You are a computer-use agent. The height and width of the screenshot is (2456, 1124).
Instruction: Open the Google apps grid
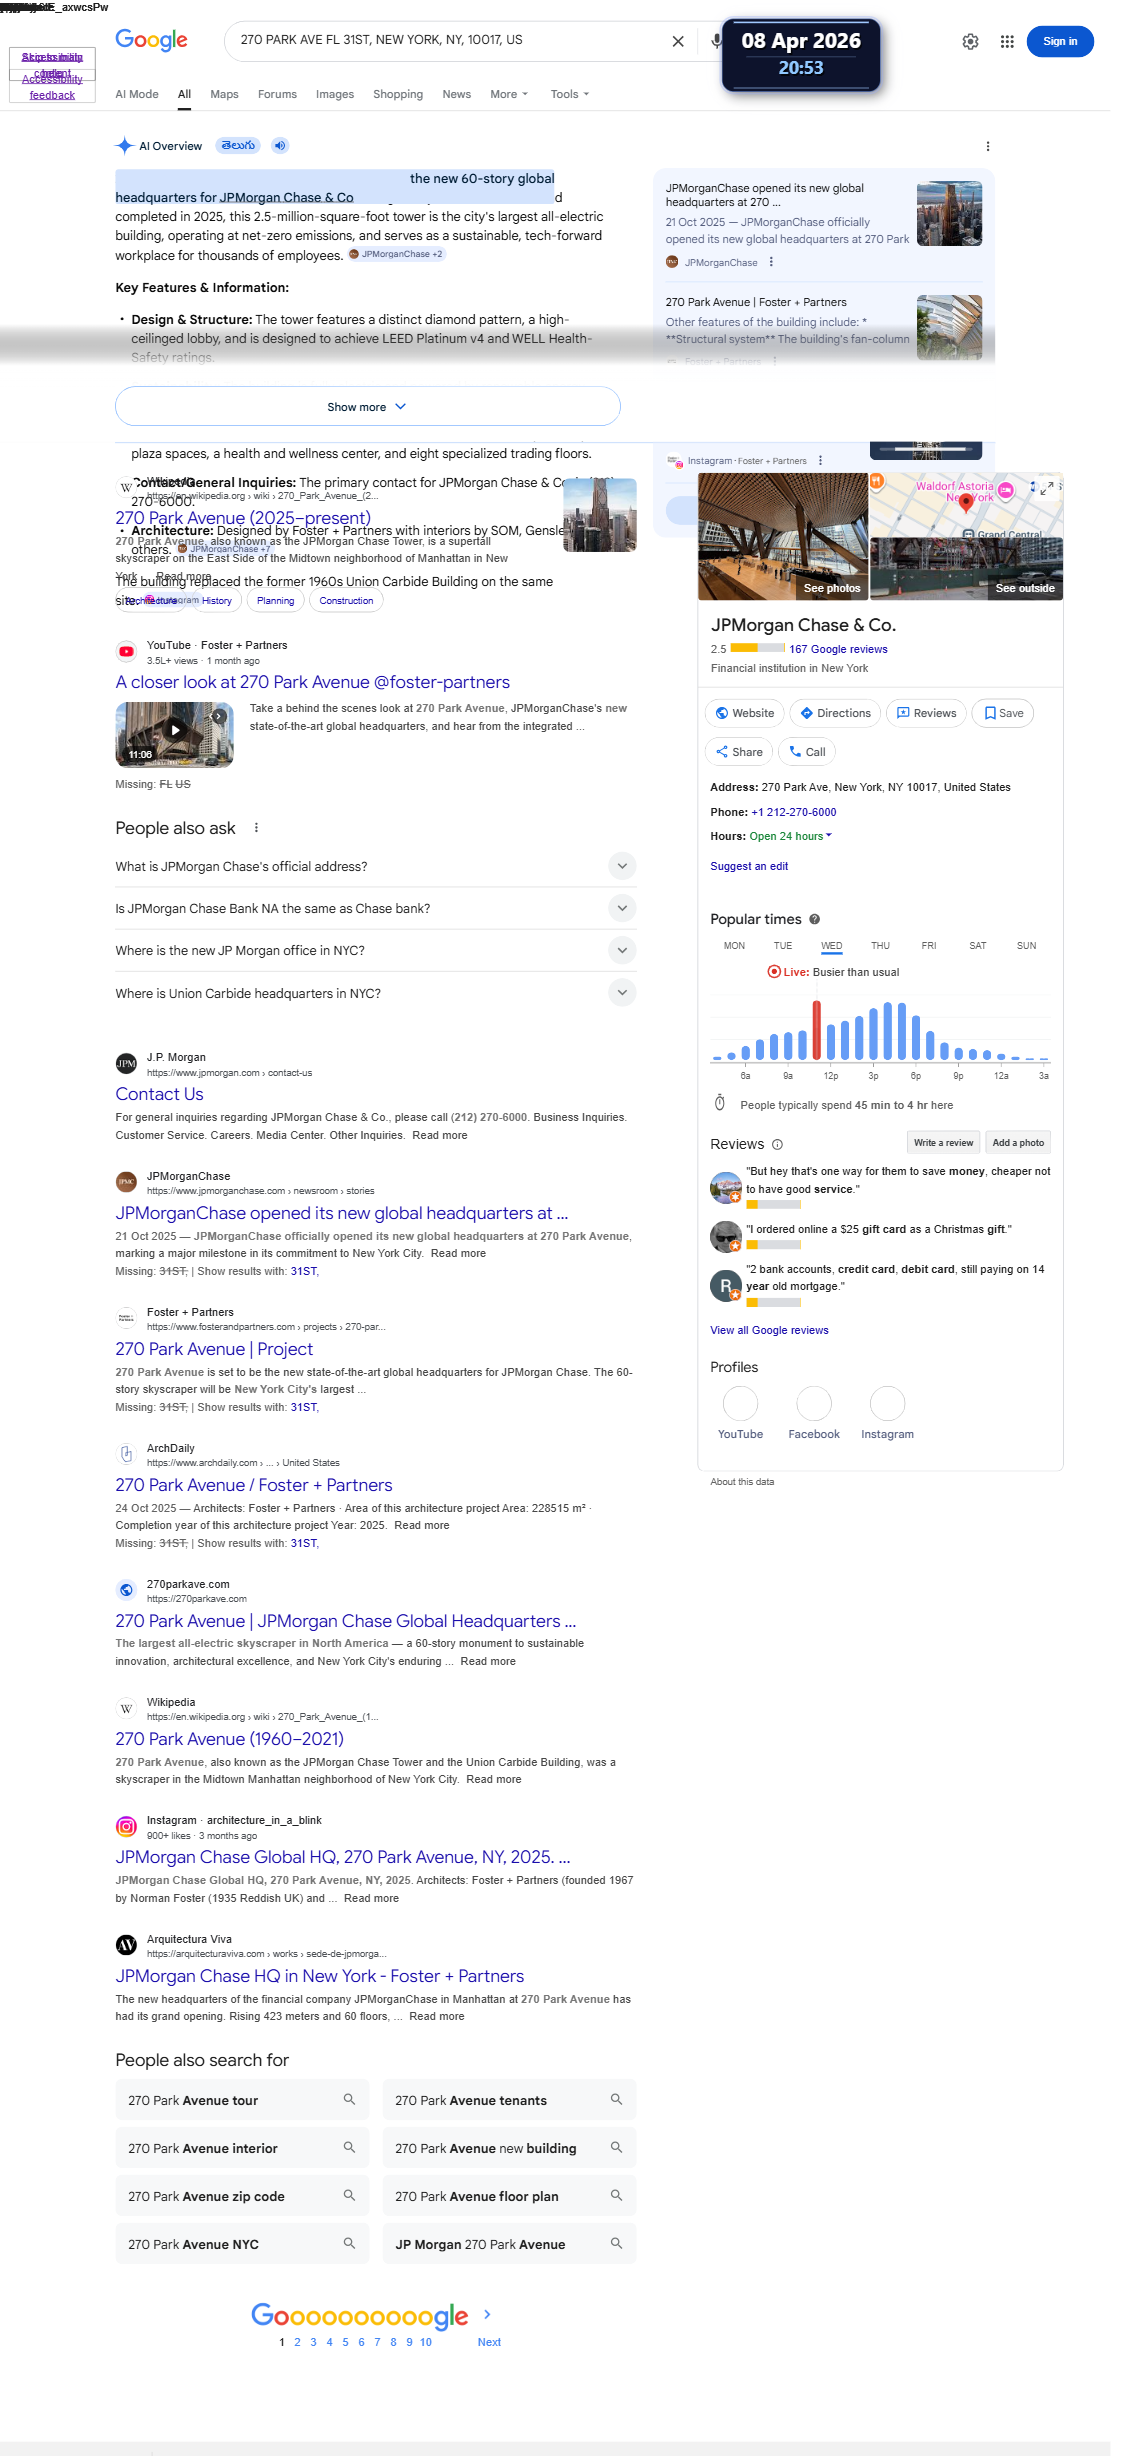click(x=1007, y=41)
